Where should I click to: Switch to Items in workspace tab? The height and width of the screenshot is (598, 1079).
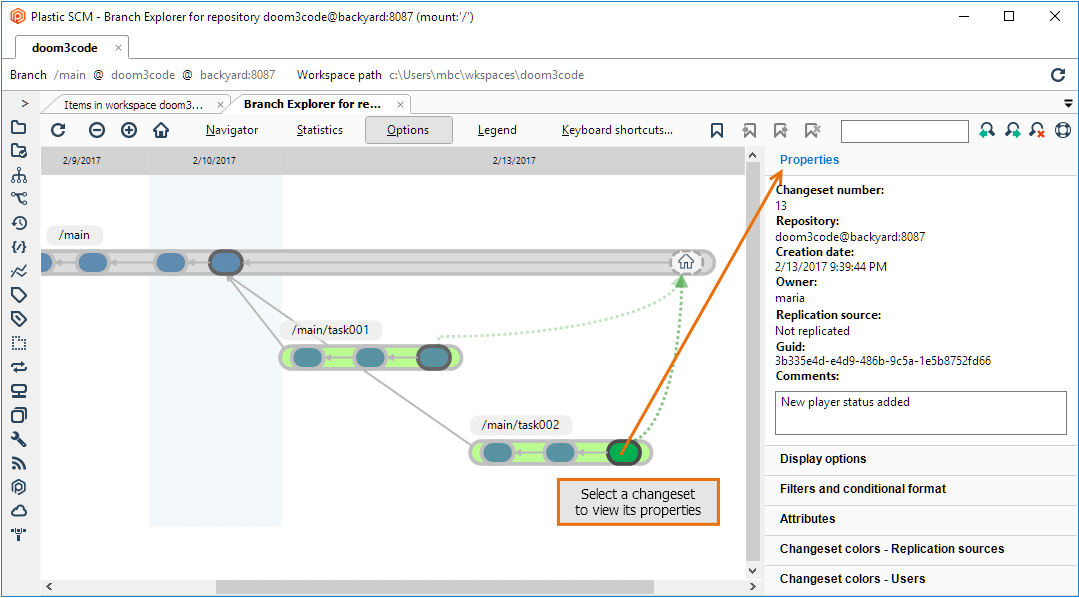(133, 104)
